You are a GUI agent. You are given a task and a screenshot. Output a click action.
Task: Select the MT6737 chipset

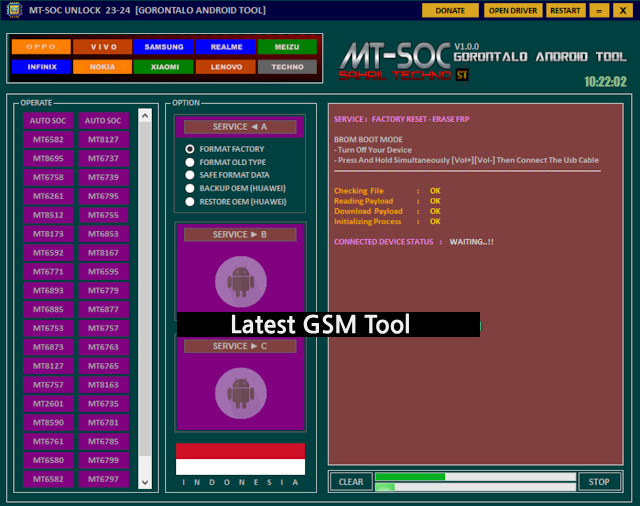103,158
